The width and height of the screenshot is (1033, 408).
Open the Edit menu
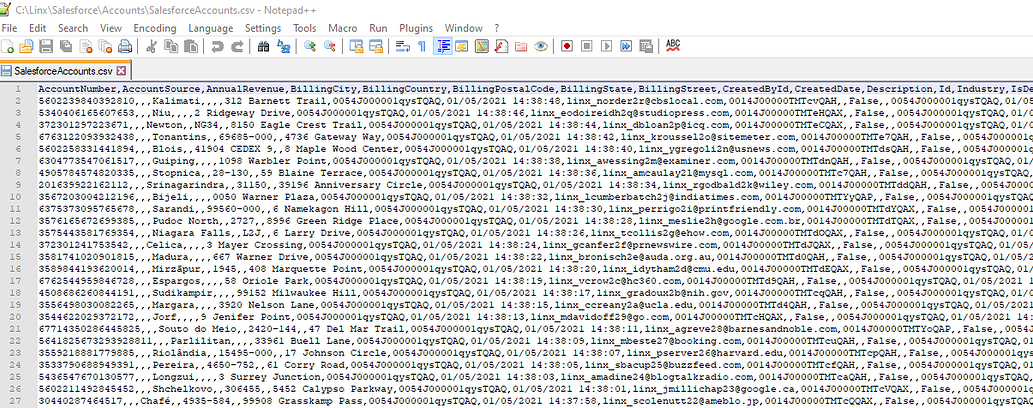(38, 28)
